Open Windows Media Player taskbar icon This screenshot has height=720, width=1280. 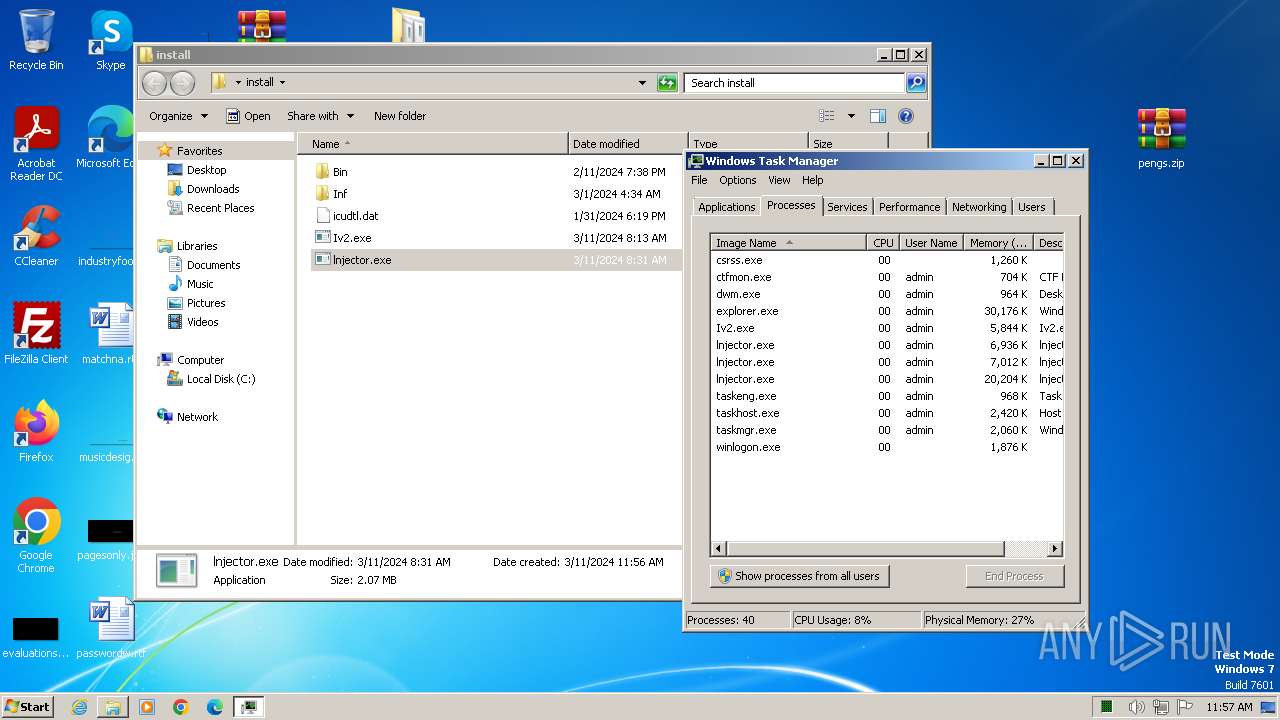pos(147,707)
